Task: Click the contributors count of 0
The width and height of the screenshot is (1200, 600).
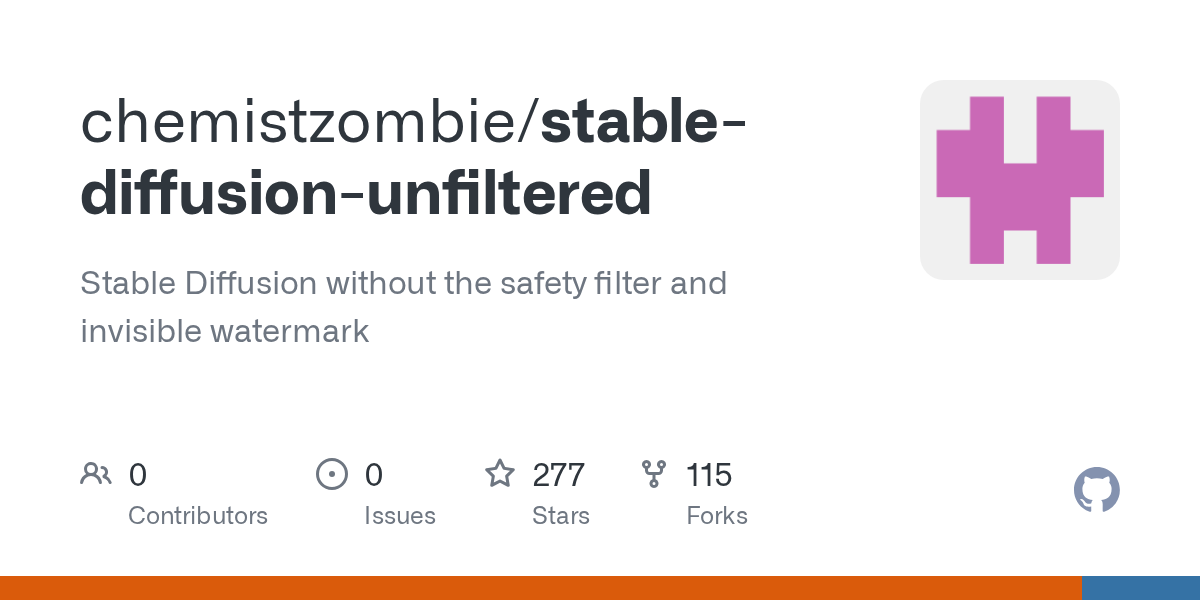Action: 138,474
